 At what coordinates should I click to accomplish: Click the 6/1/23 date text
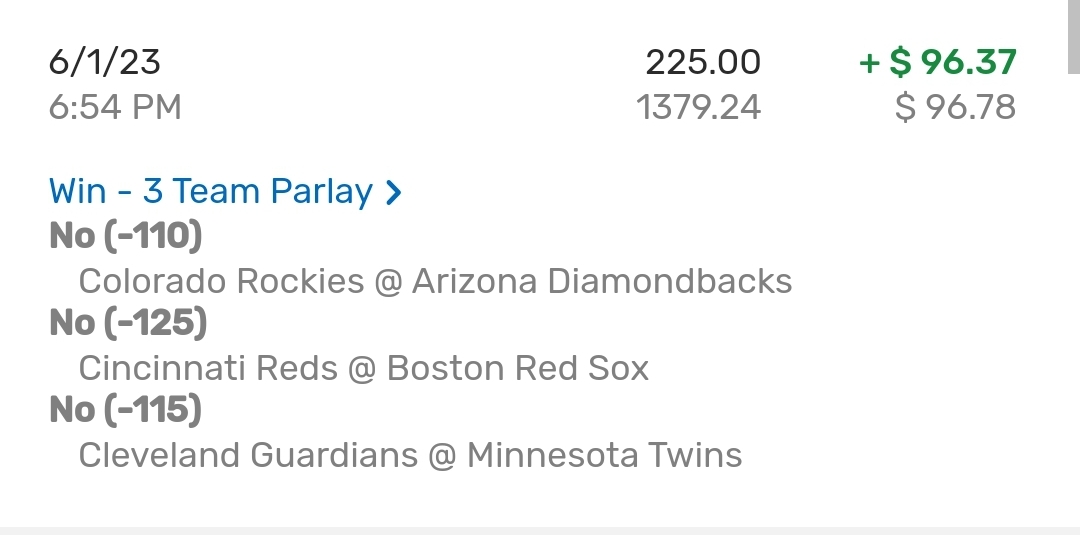click(104, 63)
